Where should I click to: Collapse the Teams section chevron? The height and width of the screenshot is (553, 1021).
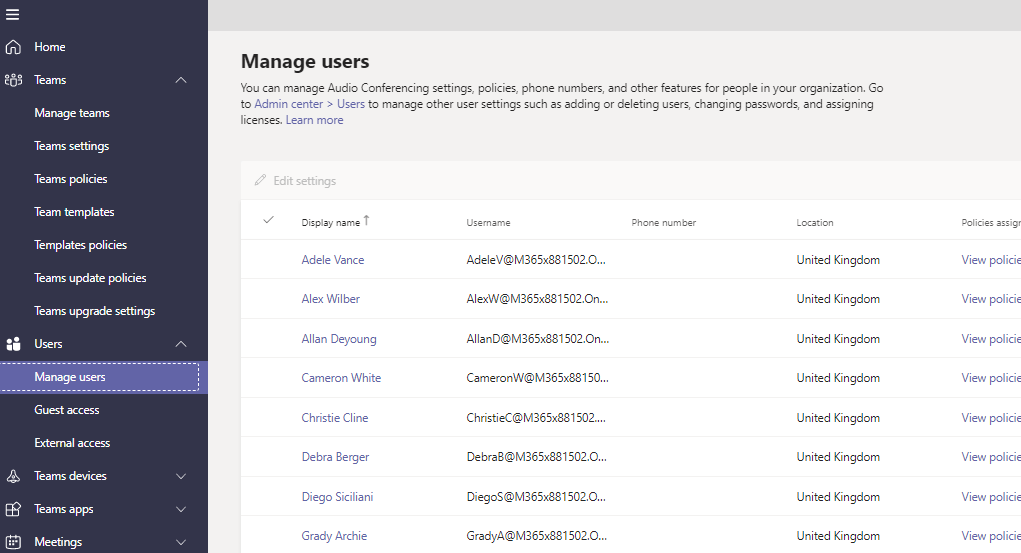coord(181,80)
